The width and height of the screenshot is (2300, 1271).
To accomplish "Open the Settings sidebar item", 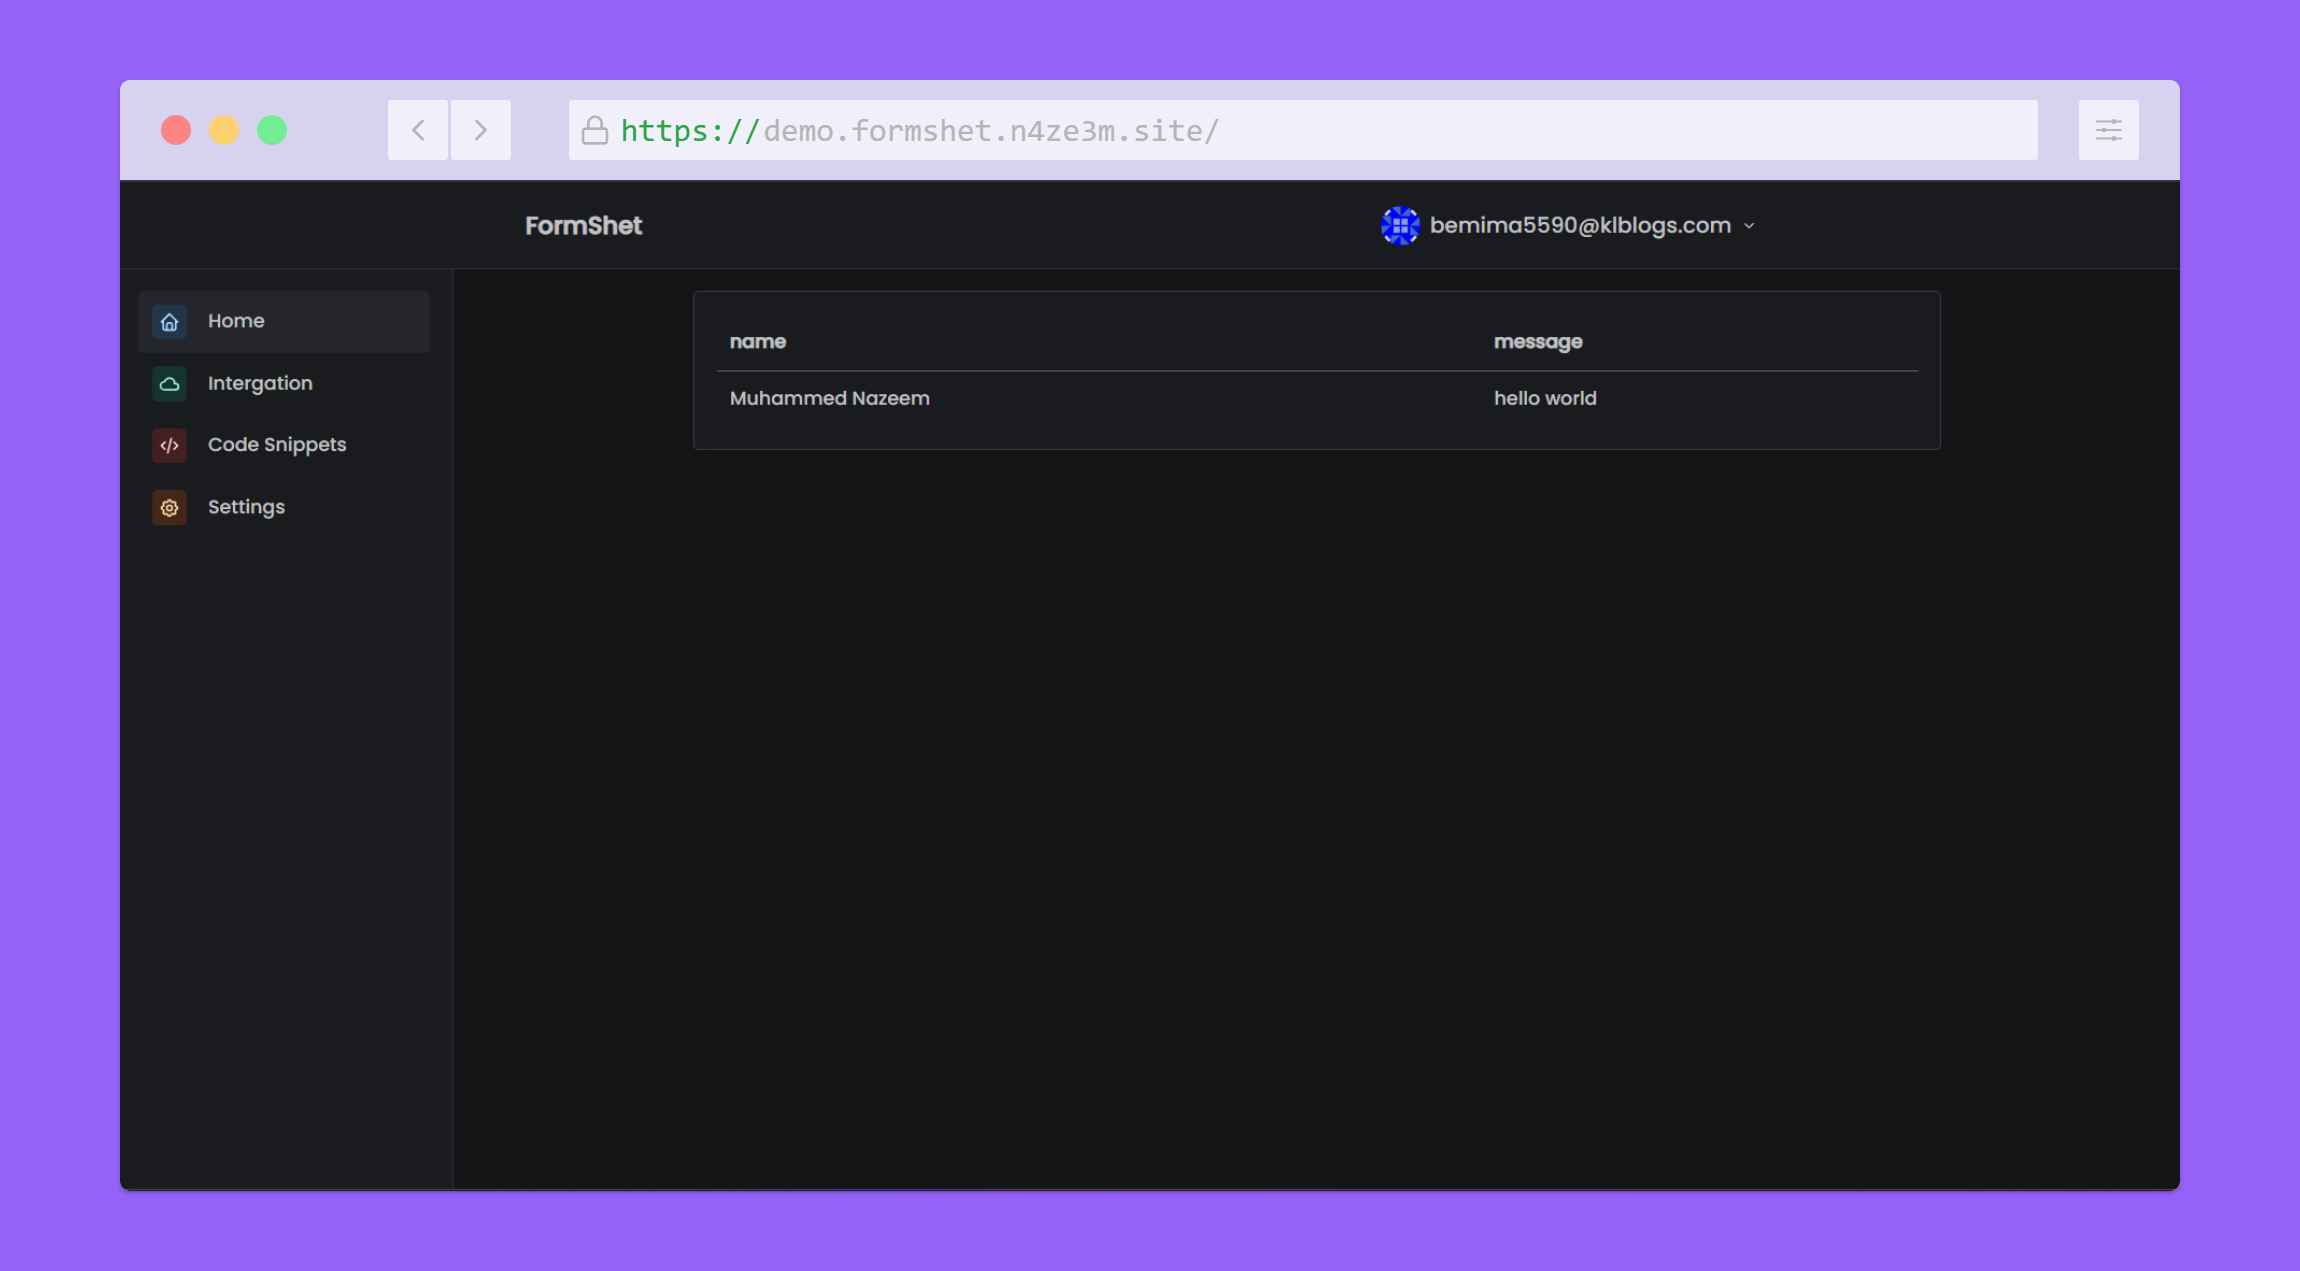I will click(x=246, y=508).
